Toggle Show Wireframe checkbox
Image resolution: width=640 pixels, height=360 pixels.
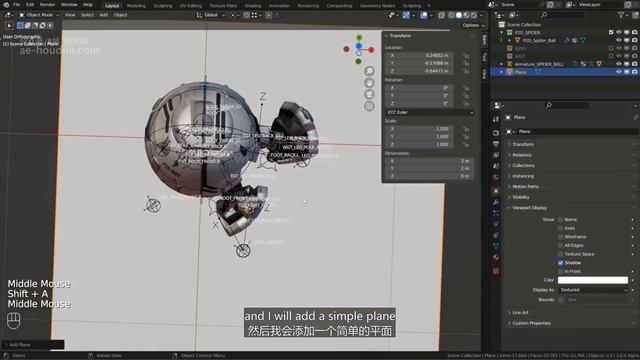coord(560,237)
